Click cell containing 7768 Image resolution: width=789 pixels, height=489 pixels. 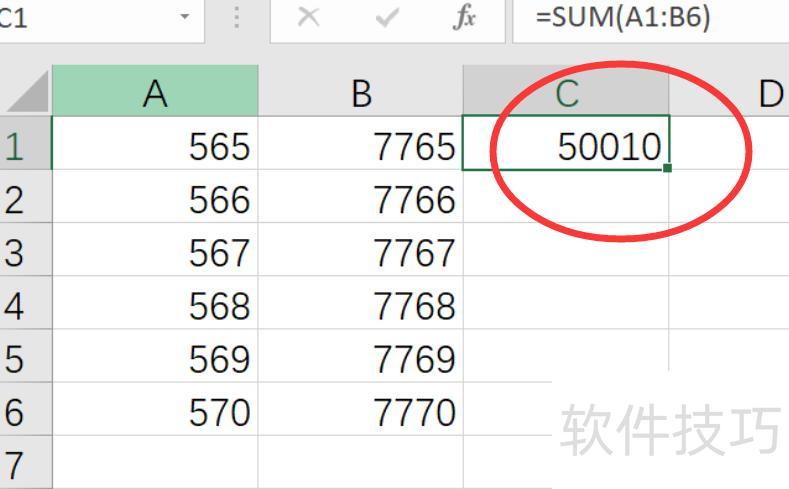pyautogui.click(x=361, y=303)
